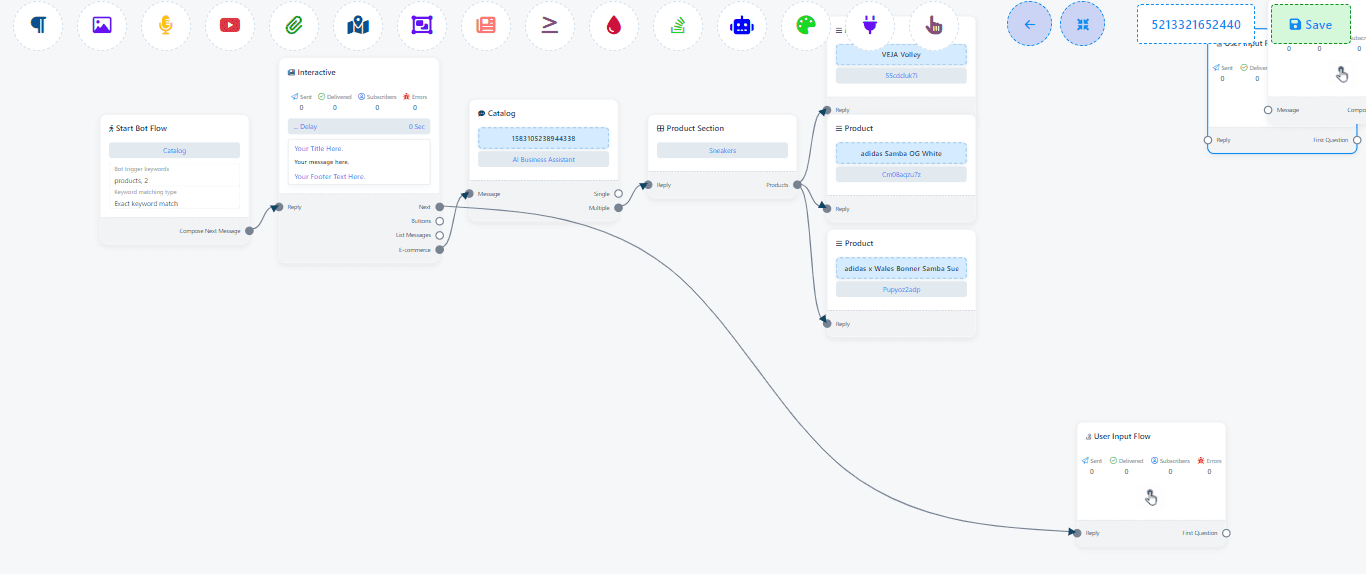Viewport: 1366px width, 574px height.
Task: Go back using the left arrow button
Action: click(1030, 24)
